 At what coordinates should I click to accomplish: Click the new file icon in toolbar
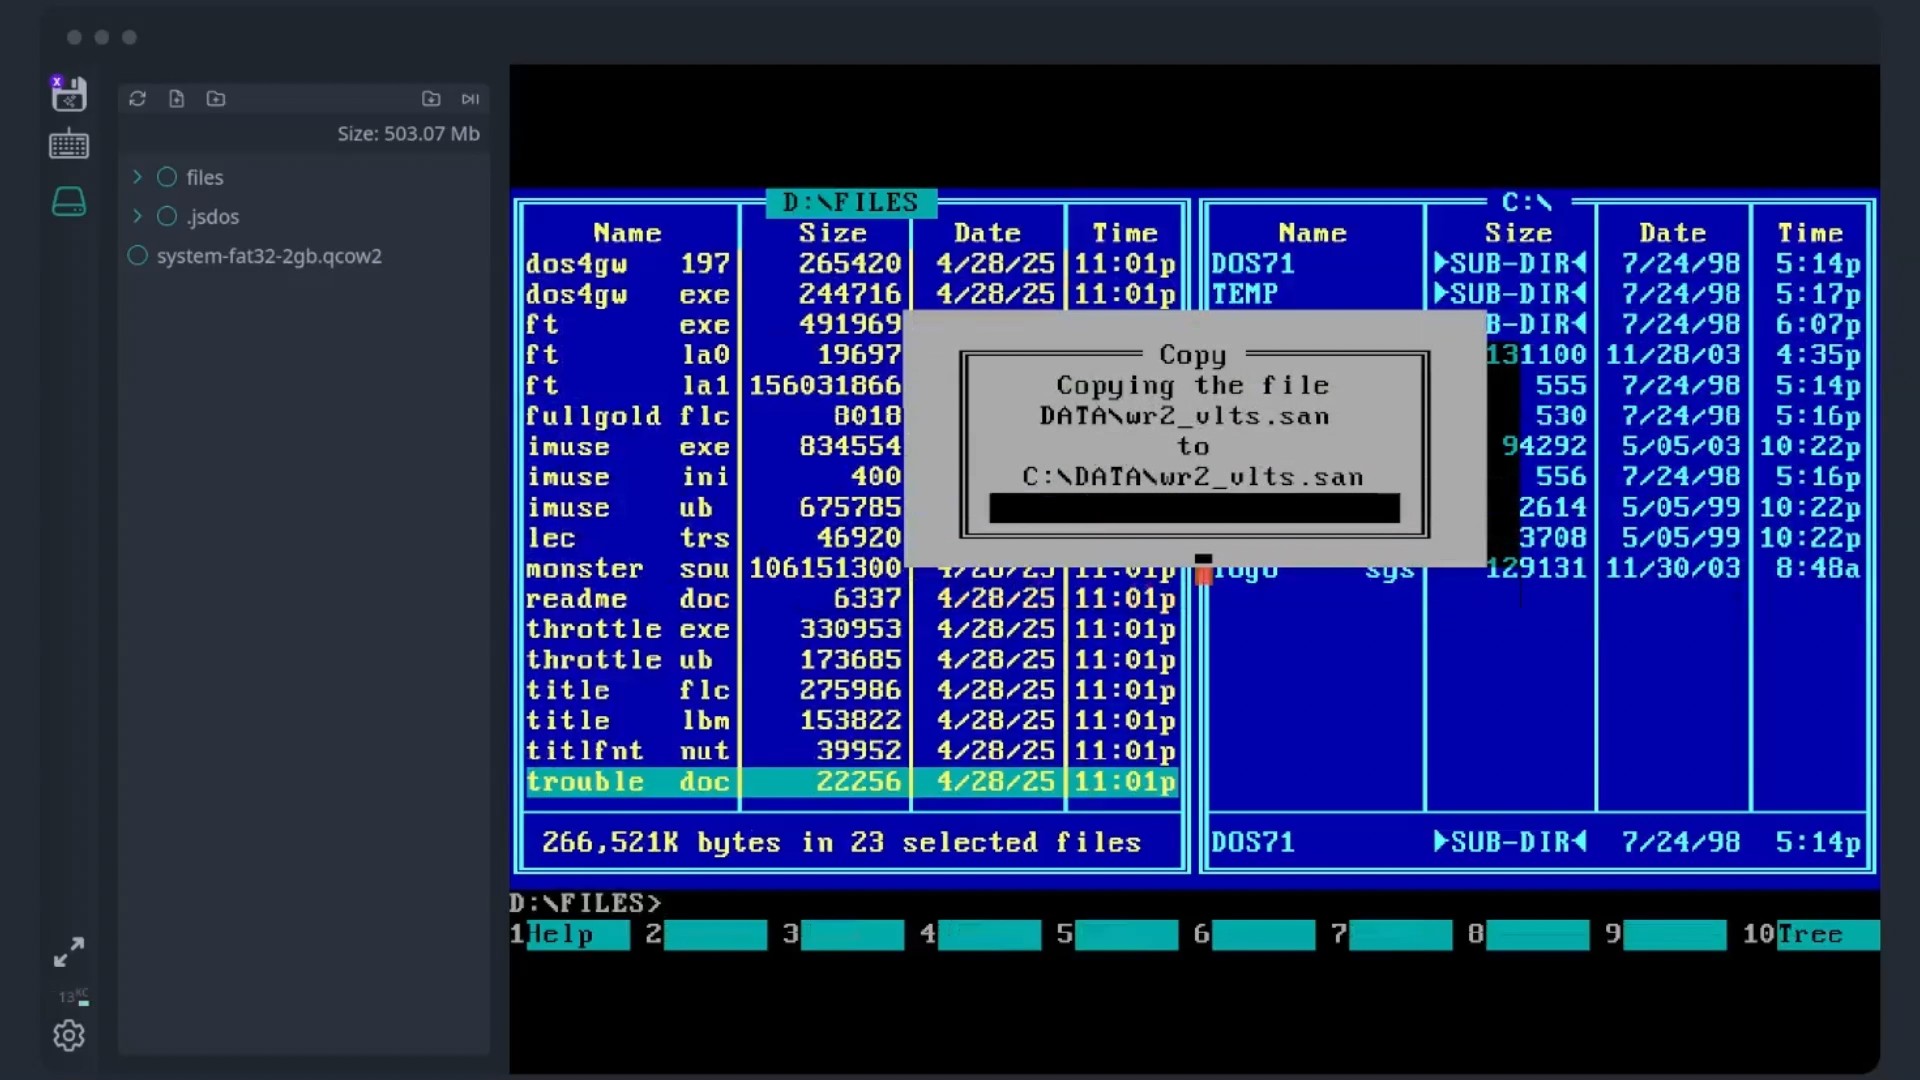[x=177, y=98]
